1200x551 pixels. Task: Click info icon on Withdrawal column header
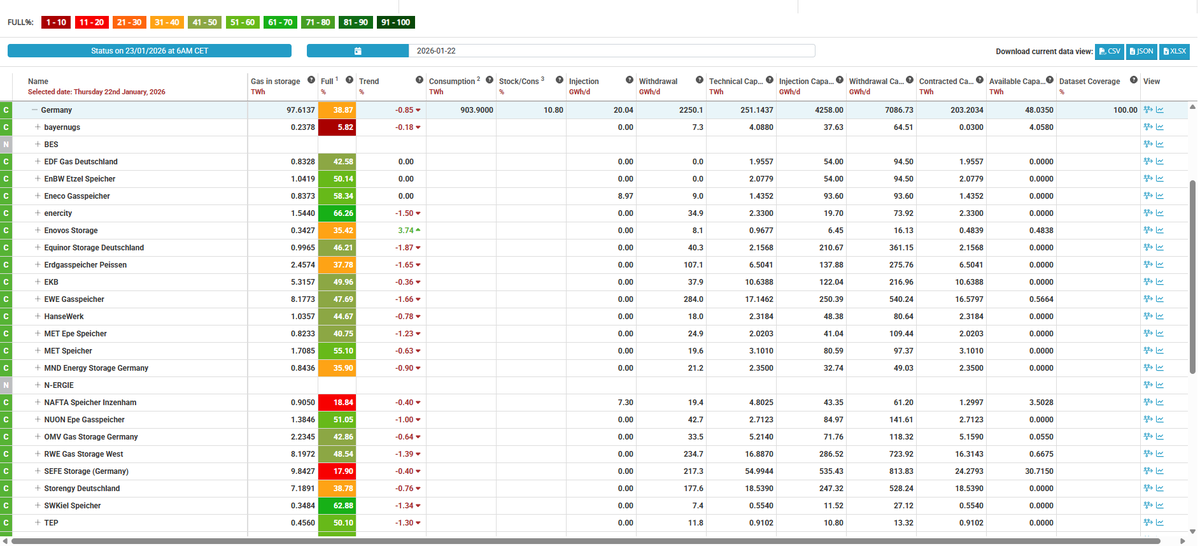699,81
